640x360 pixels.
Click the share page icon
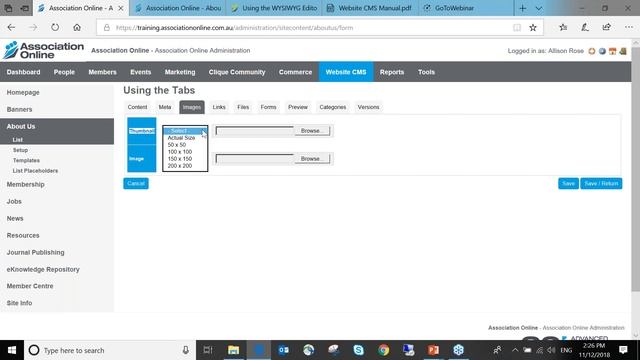(607, 27)
